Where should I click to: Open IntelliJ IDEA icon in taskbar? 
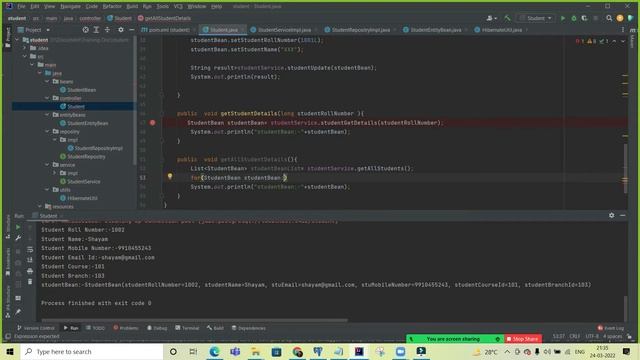coord(359,351)
